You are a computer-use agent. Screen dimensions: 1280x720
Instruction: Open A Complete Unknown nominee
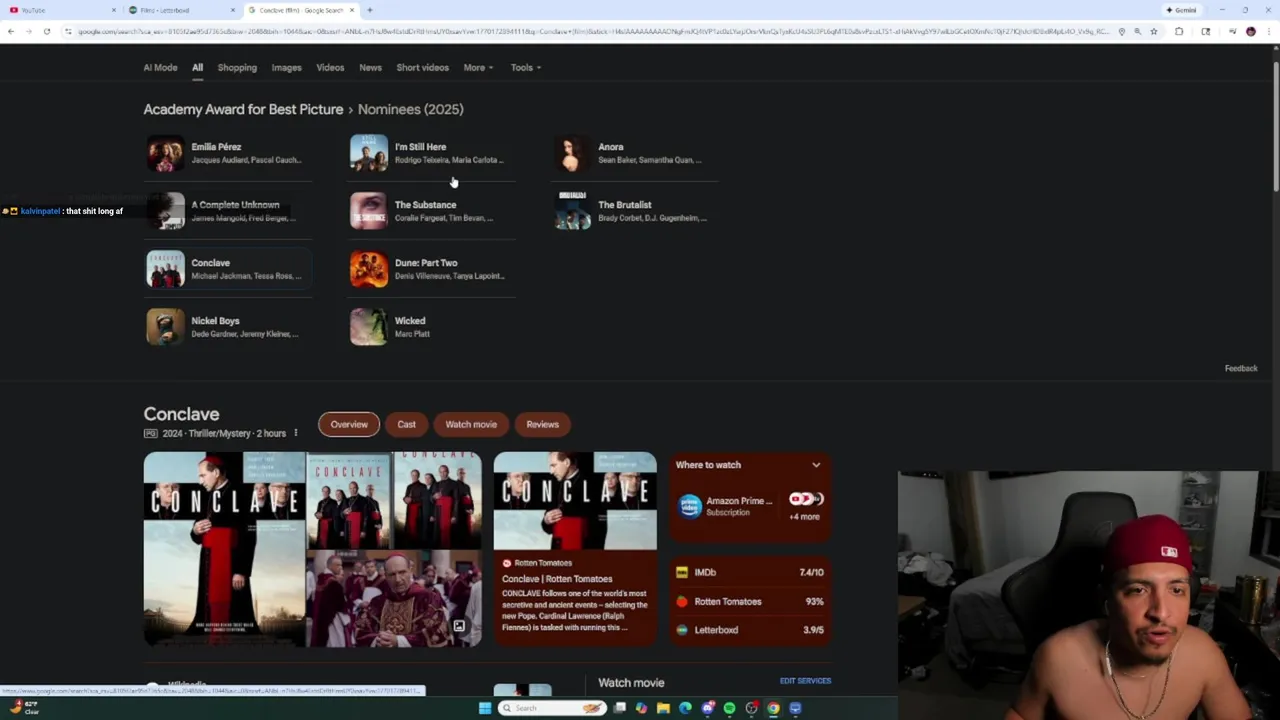(x=229, y=211)
